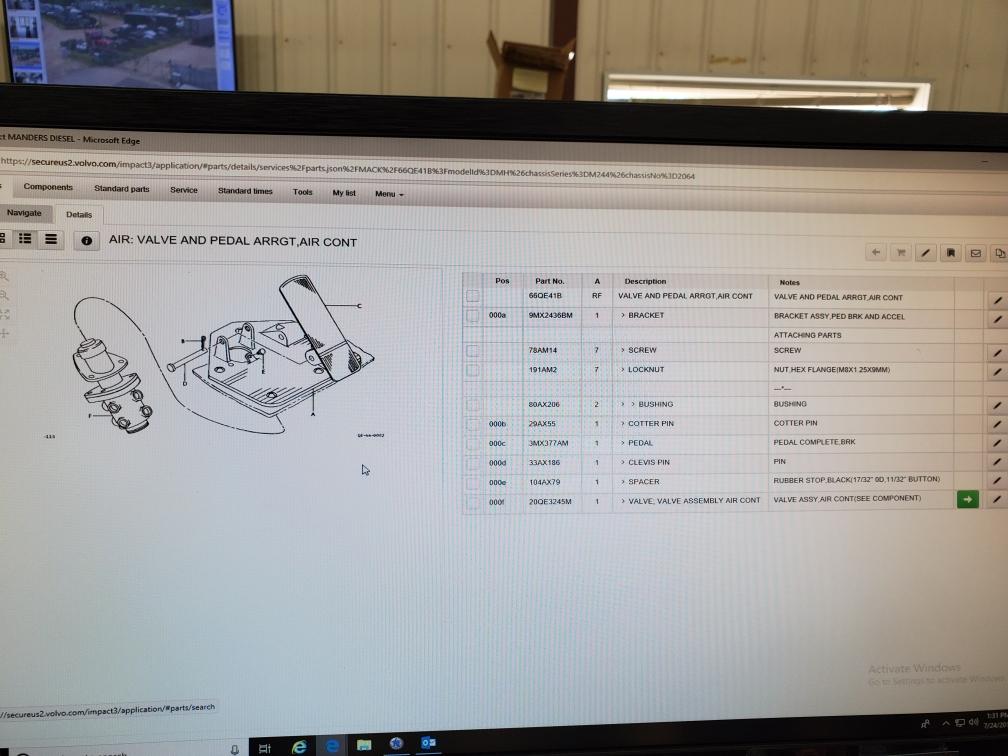Click pencil icon on LOCKNUT row
The image size is (1008, 756).
997,372
